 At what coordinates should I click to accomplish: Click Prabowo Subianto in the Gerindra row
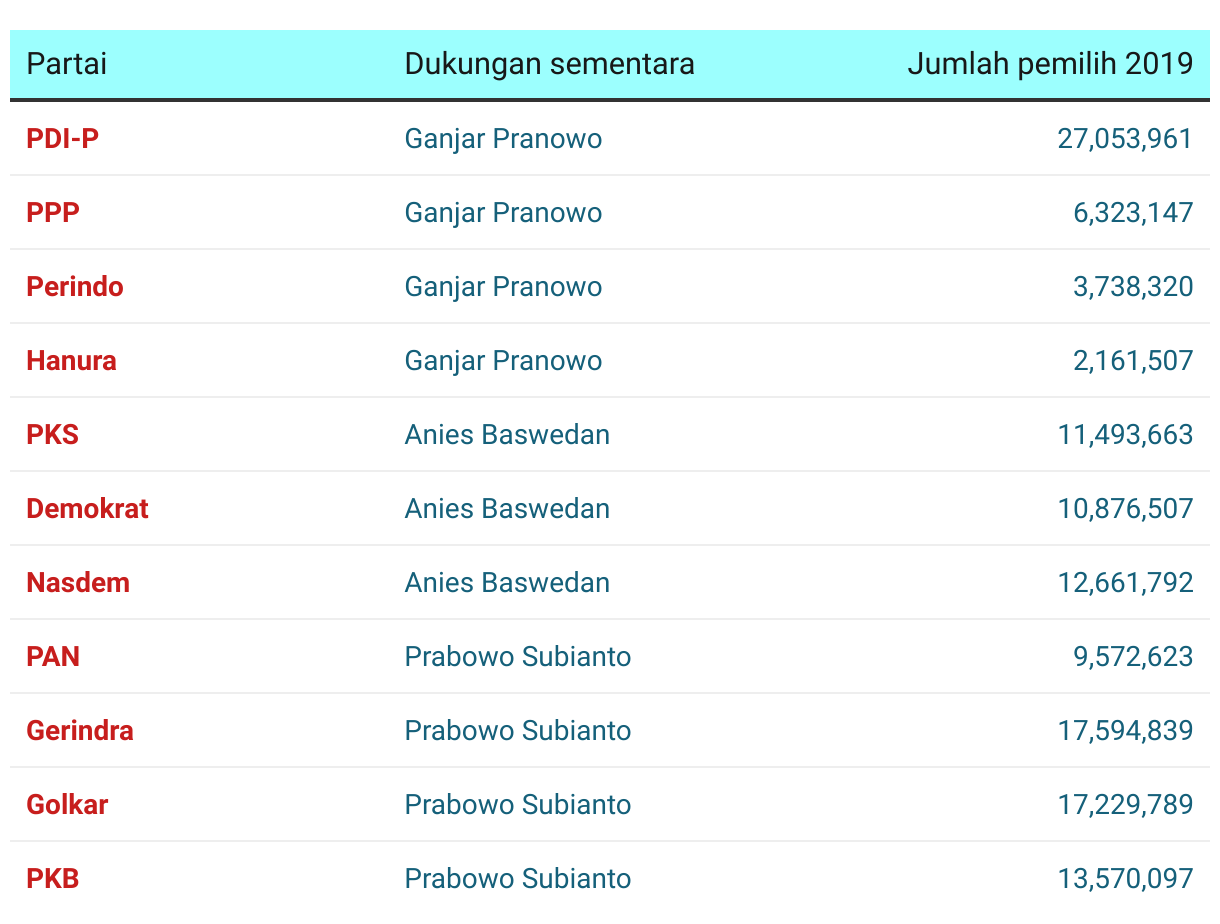pyautogui.click(x=518, y=730)
